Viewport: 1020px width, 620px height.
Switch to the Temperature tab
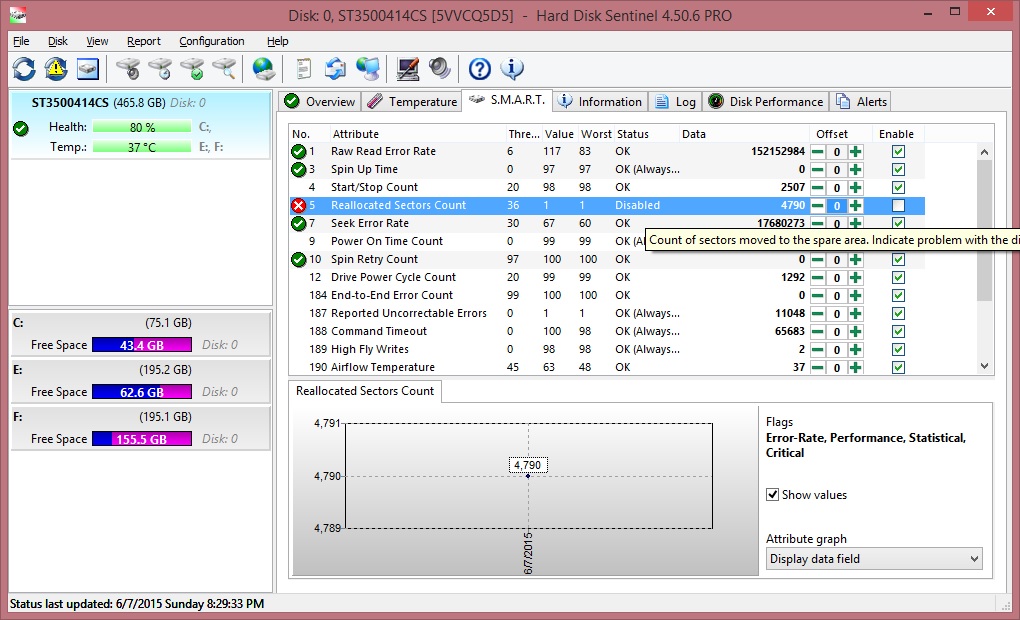(x=412, y=101)
